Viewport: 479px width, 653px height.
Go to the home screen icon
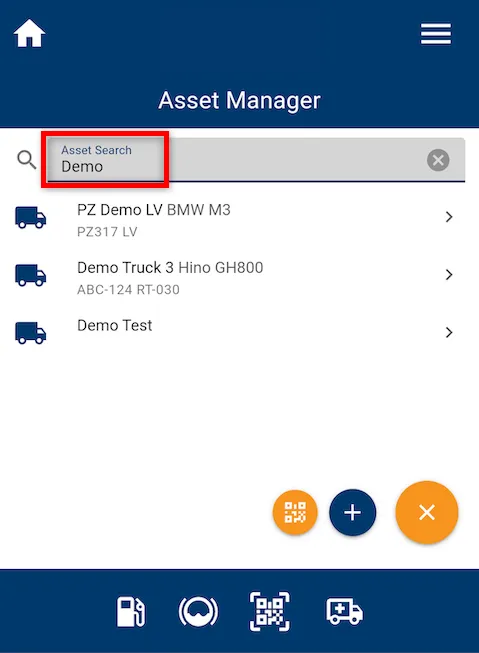coord(29,33)
